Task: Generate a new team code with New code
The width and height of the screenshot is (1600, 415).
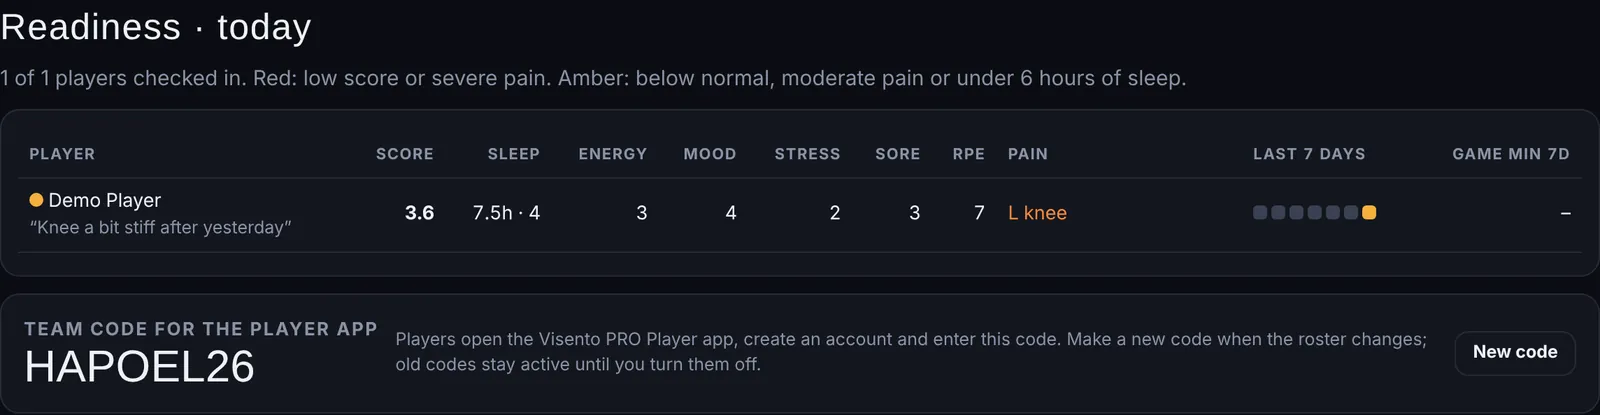Action: coord(1515,352)
